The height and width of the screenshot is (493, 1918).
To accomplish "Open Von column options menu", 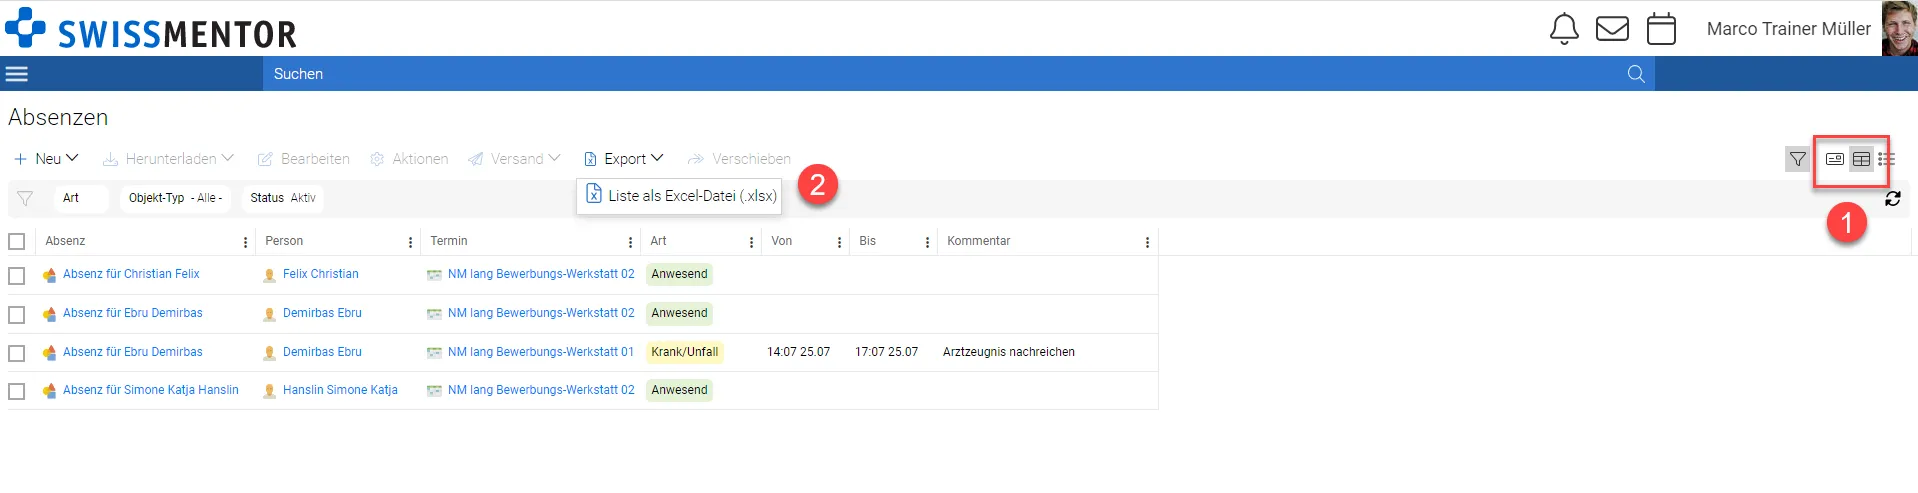I will point(839,242).
